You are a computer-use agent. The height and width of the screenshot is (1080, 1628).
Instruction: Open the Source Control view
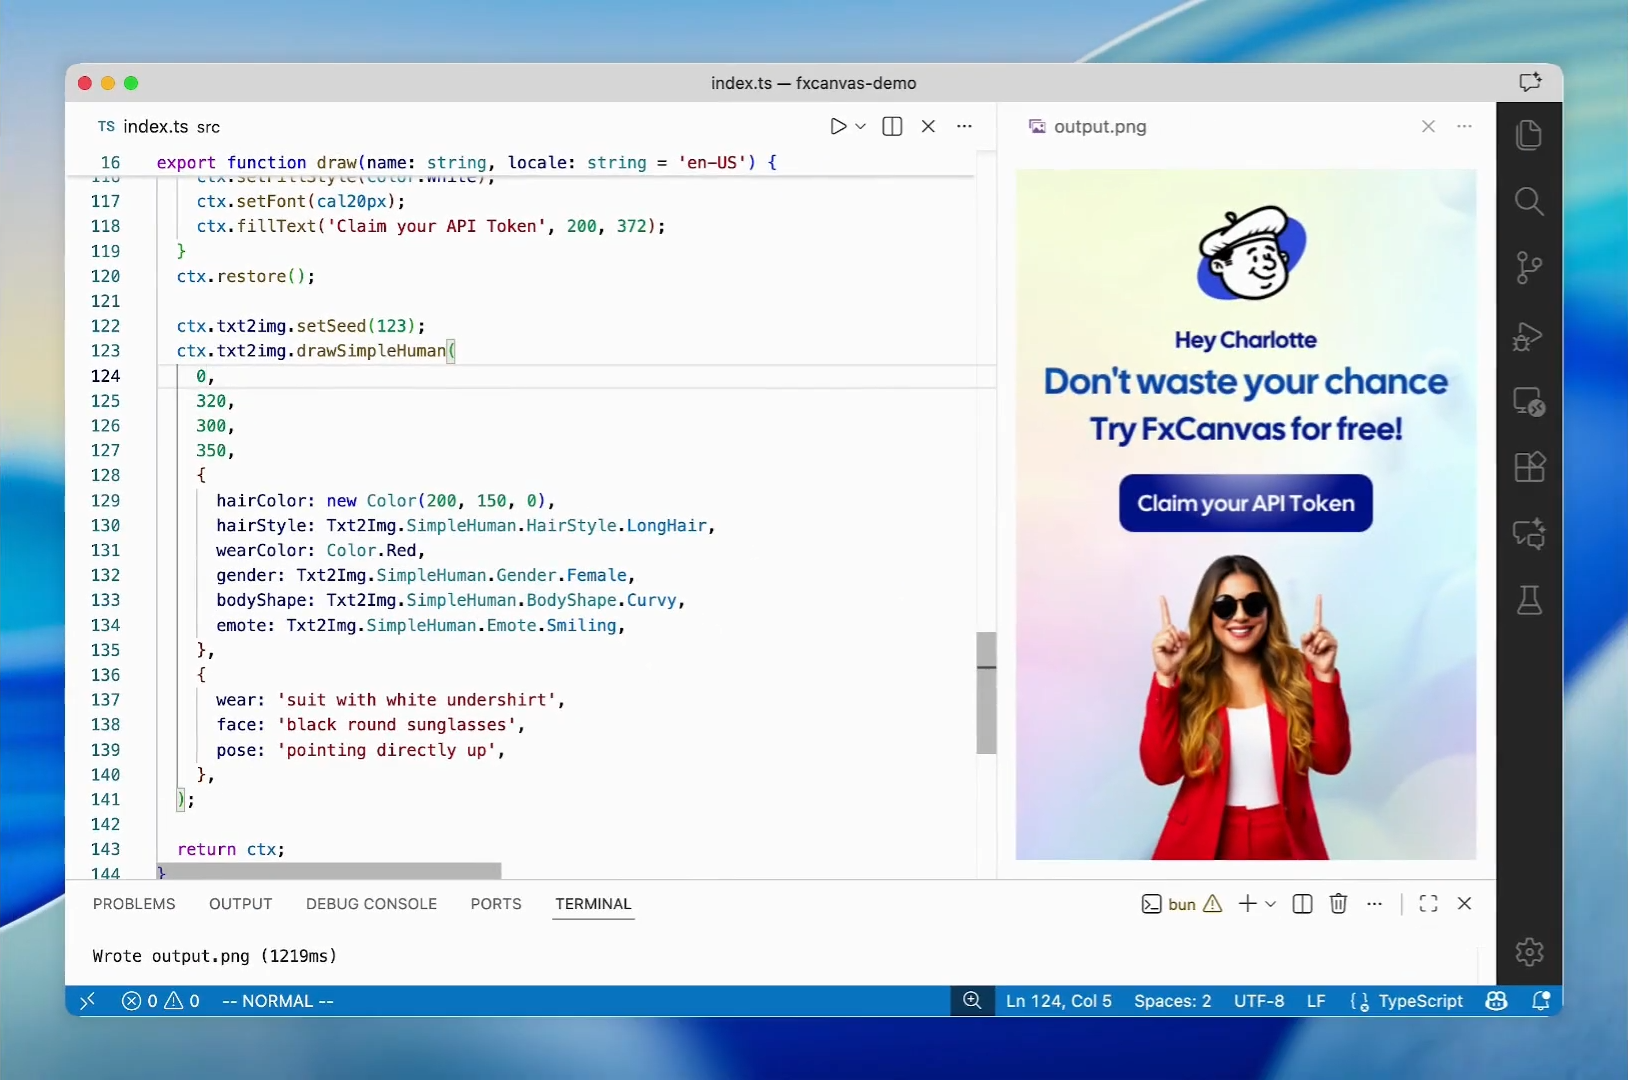(x=1528, y=268)
